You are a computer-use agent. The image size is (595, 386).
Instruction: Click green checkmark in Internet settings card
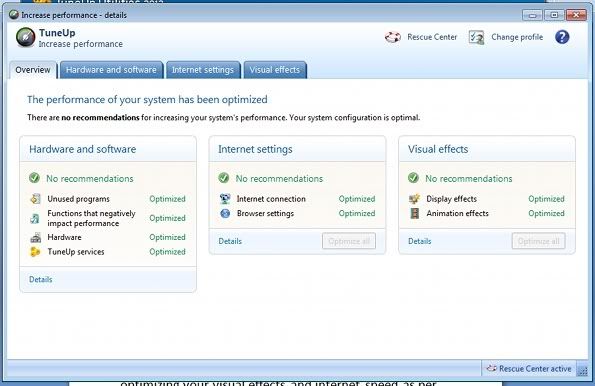pyautogui.click(x=224, y=178)
